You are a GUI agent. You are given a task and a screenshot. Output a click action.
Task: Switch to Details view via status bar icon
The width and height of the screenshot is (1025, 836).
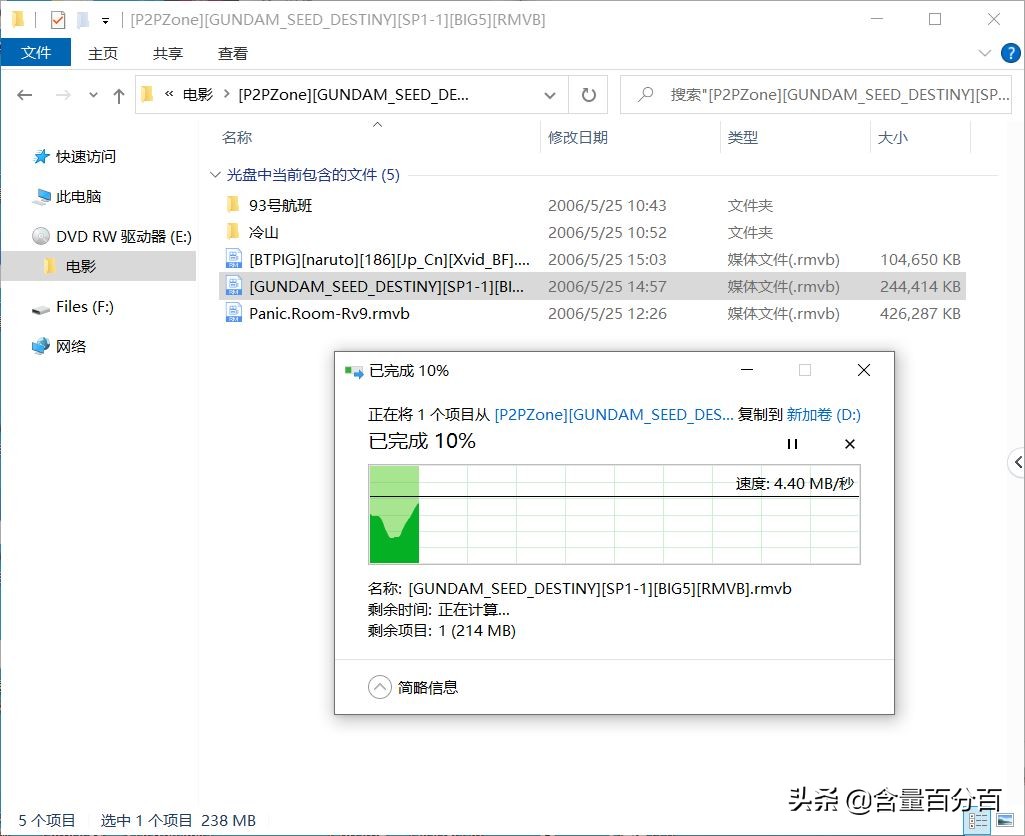(978, 820)
